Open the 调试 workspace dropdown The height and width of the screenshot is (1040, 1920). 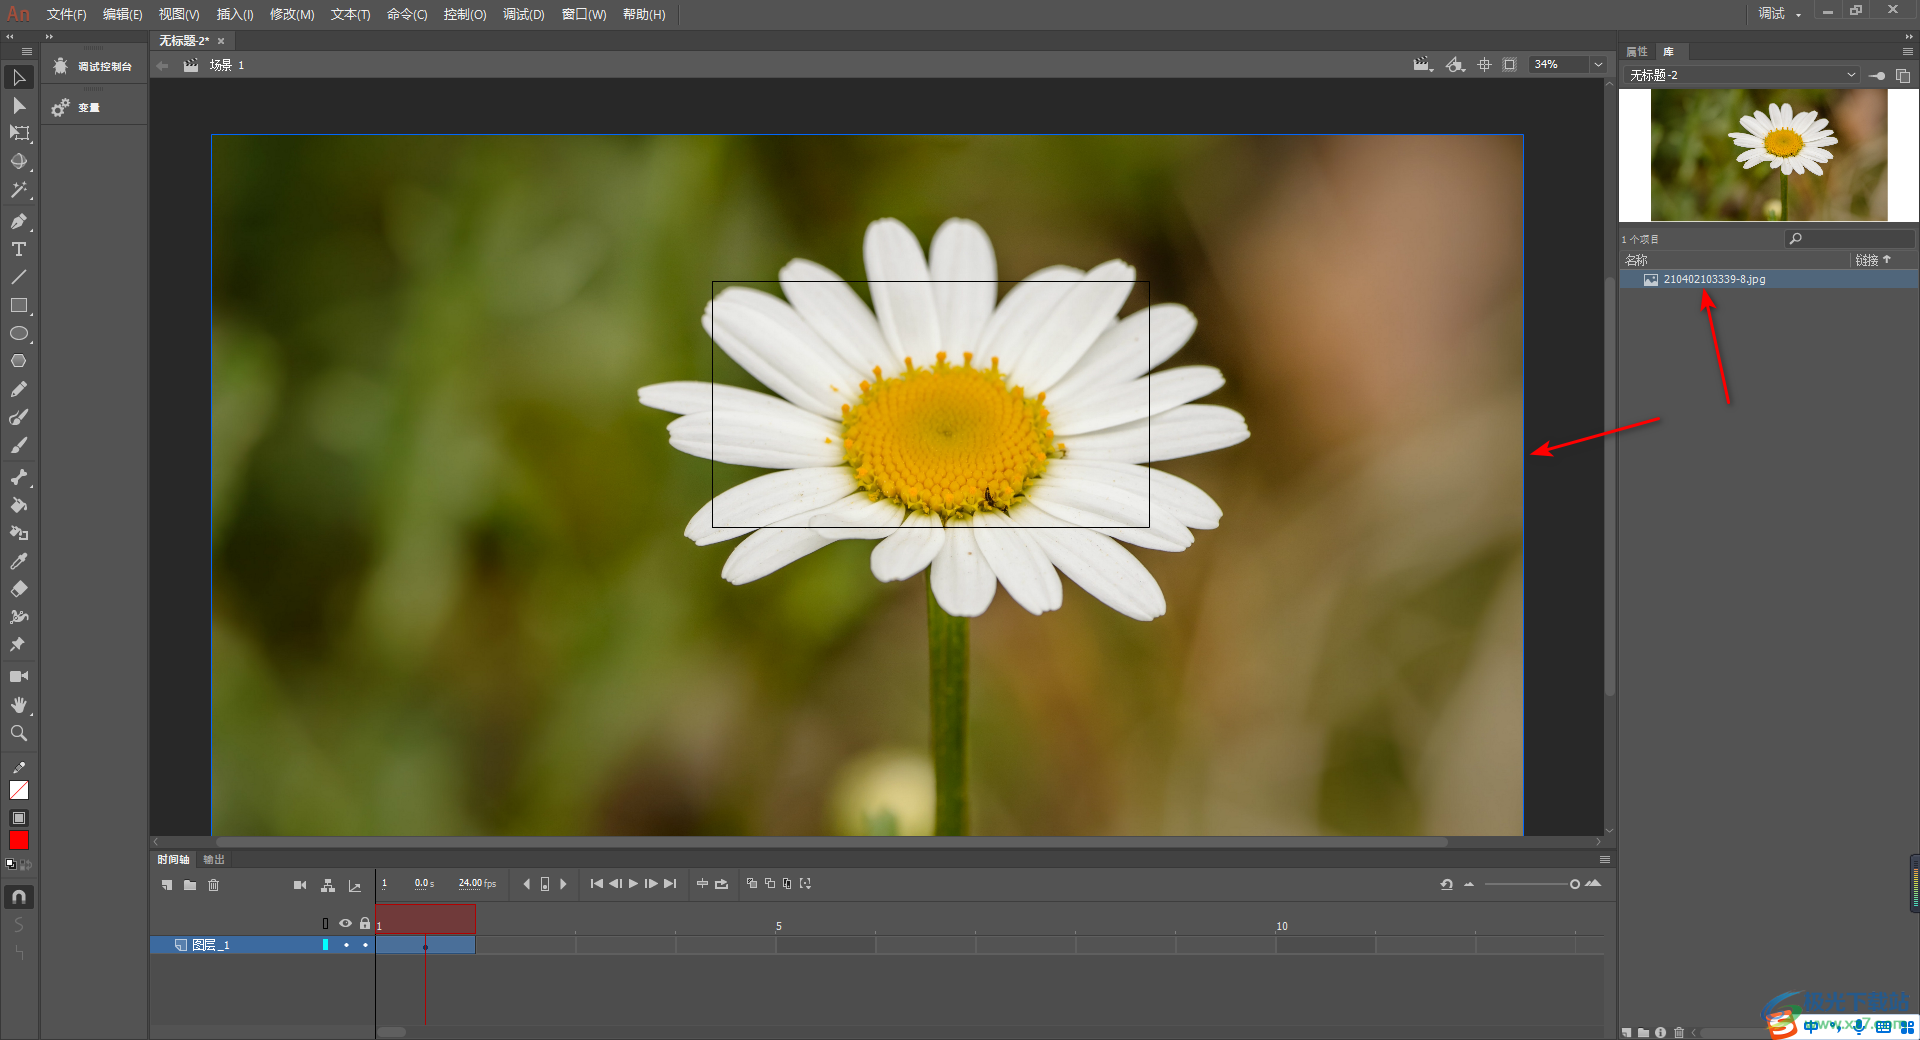point(1780,14)
